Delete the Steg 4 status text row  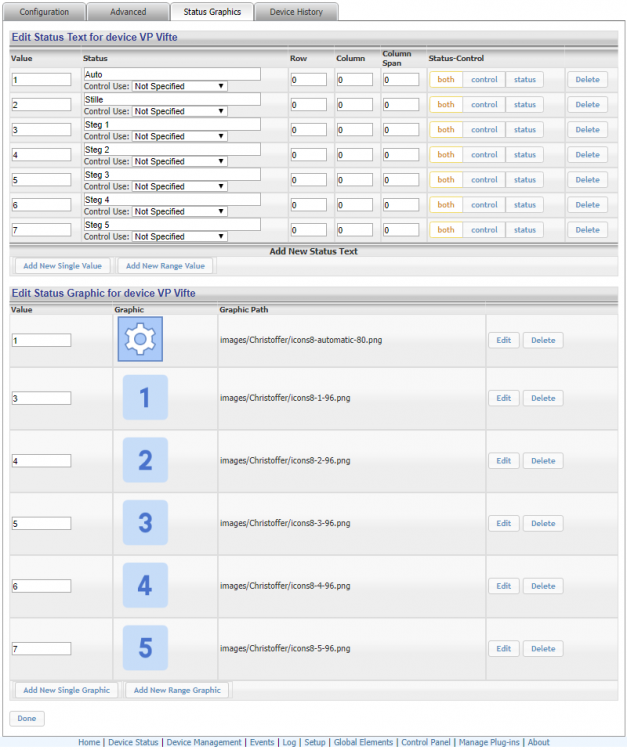click(x=587, y=205)
